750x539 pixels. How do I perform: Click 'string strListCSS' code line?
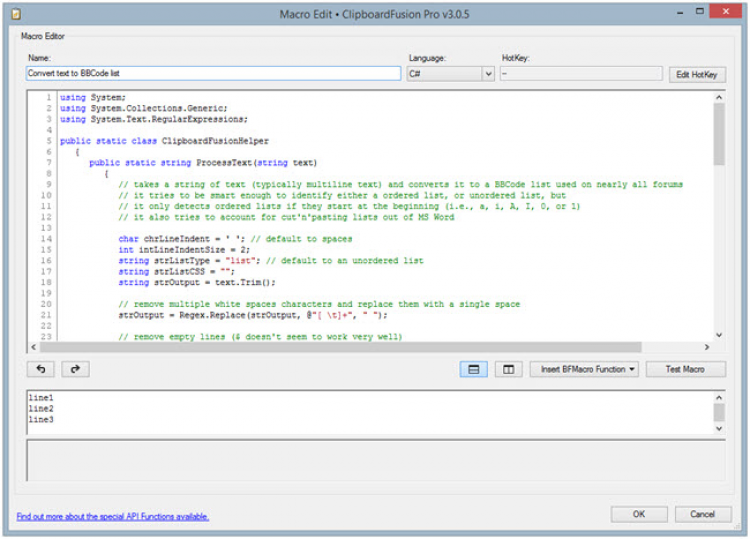point(177,271)
